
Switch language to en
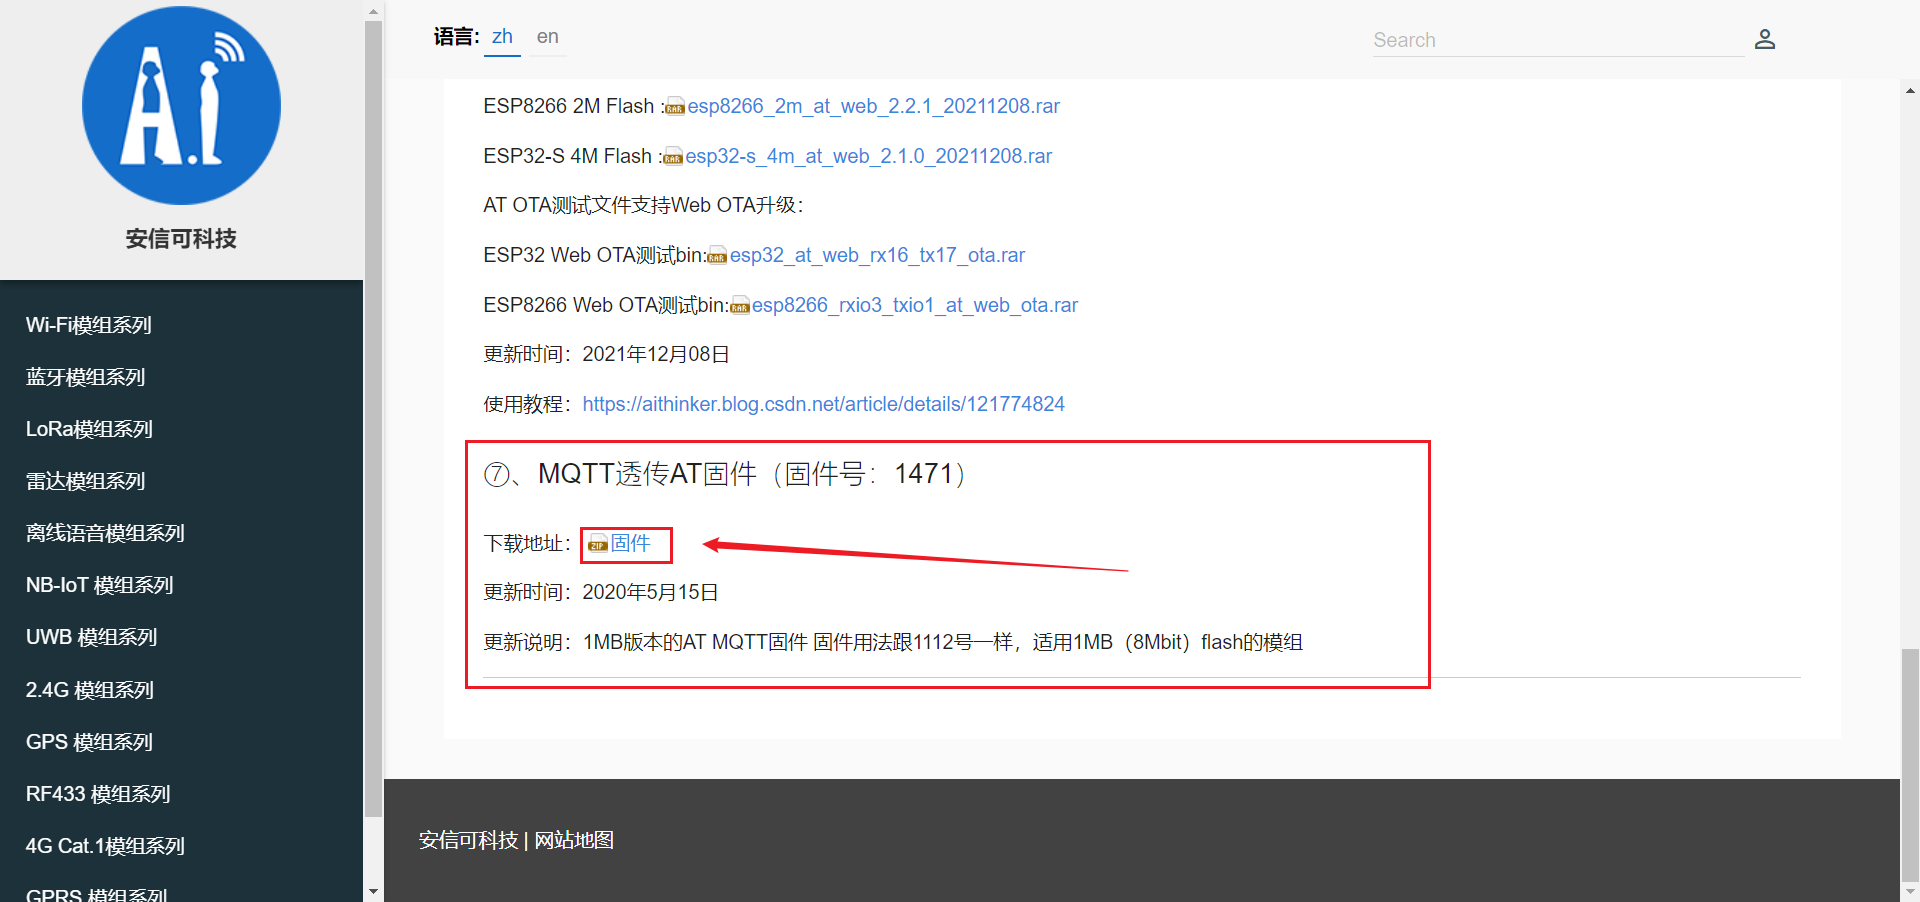(547, 37)
